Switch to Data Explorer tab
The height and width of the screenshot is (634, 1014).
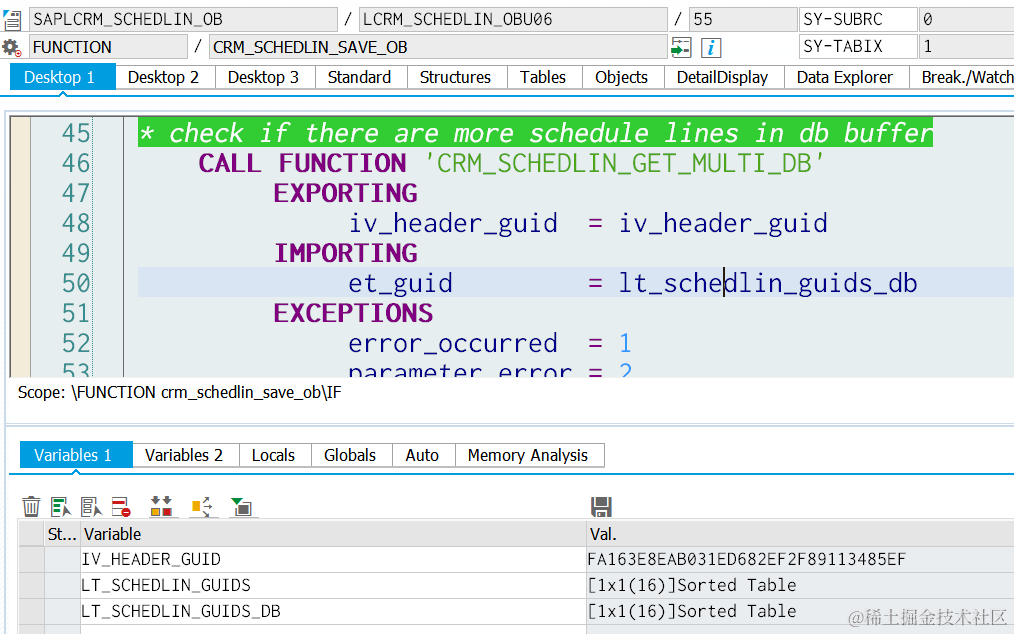(845, 77)
